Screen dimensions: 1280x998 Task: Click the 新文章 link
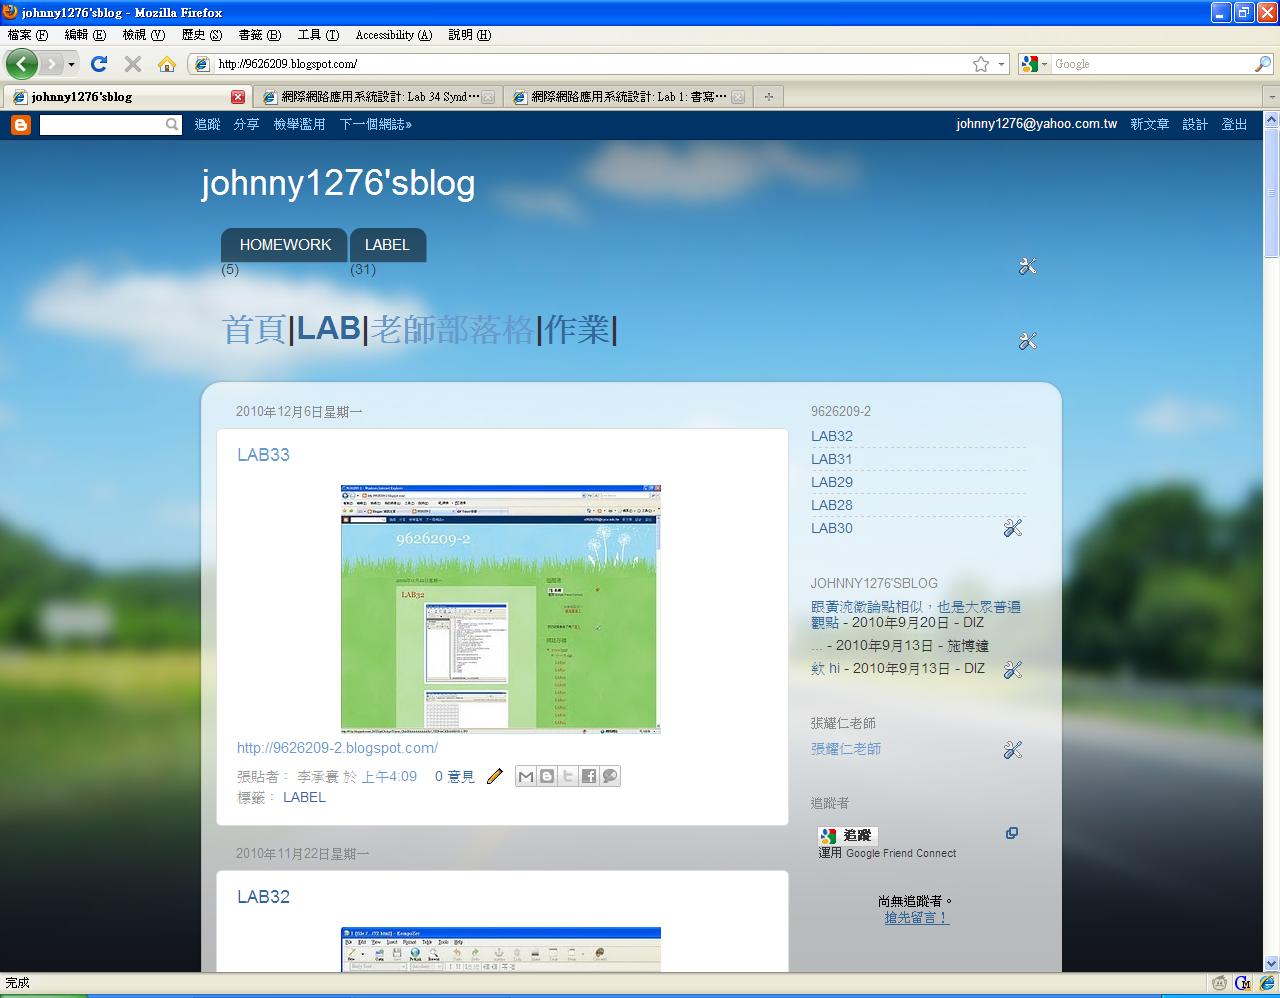tap(1149, 125)
